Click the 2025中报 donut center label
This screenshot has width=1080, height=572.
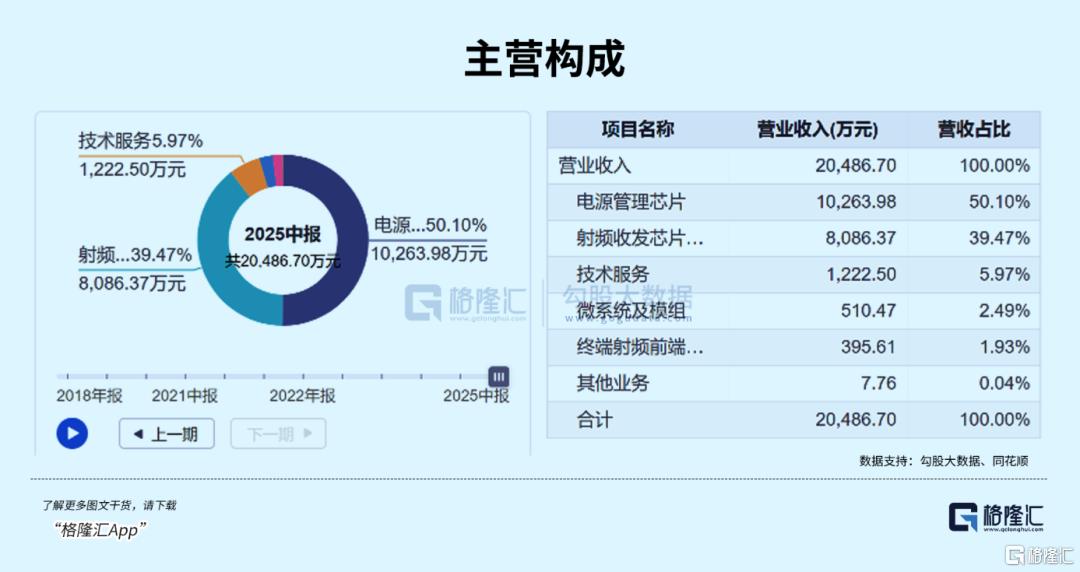pyautogui.click(x=283, y=235)
